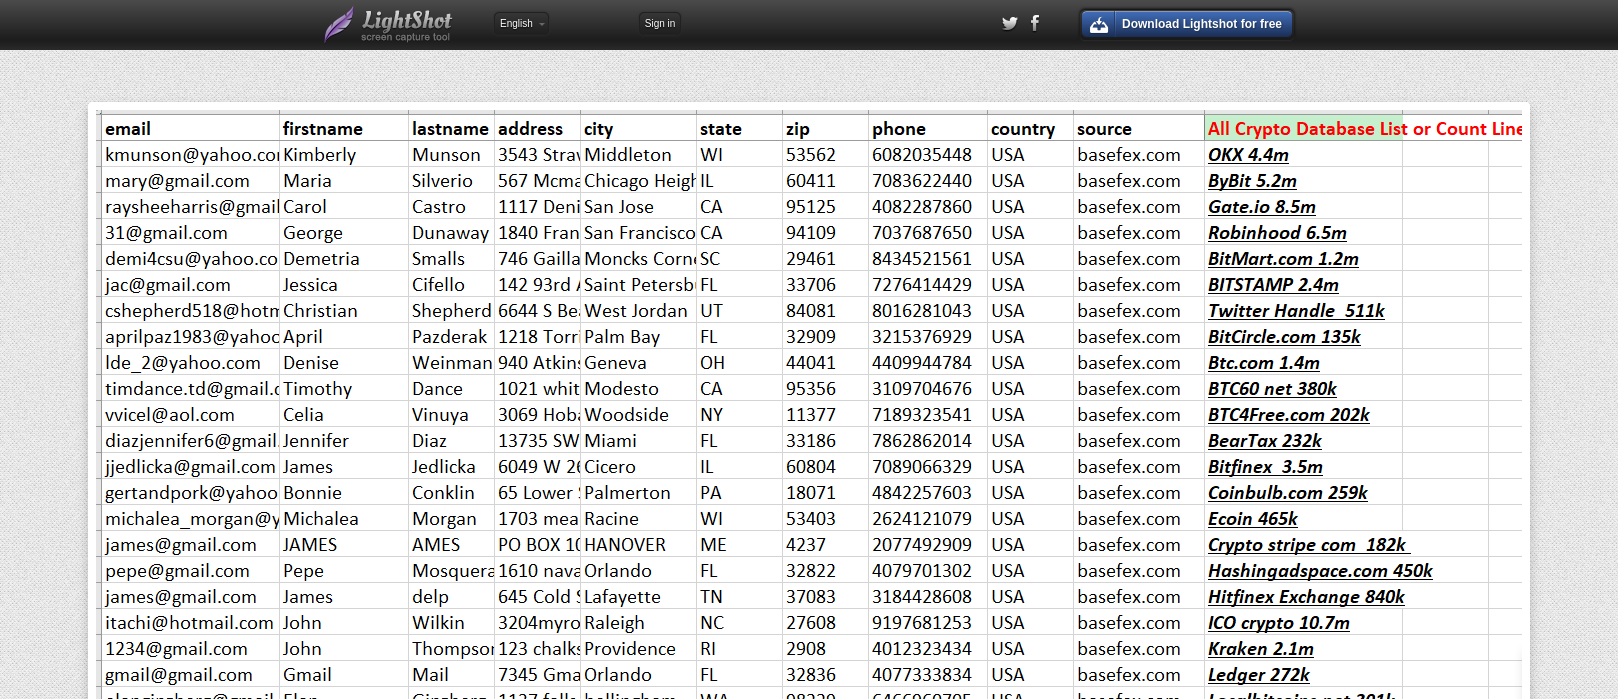
Task: Click Download Lightshot for free button
Action: [1187, 24]
